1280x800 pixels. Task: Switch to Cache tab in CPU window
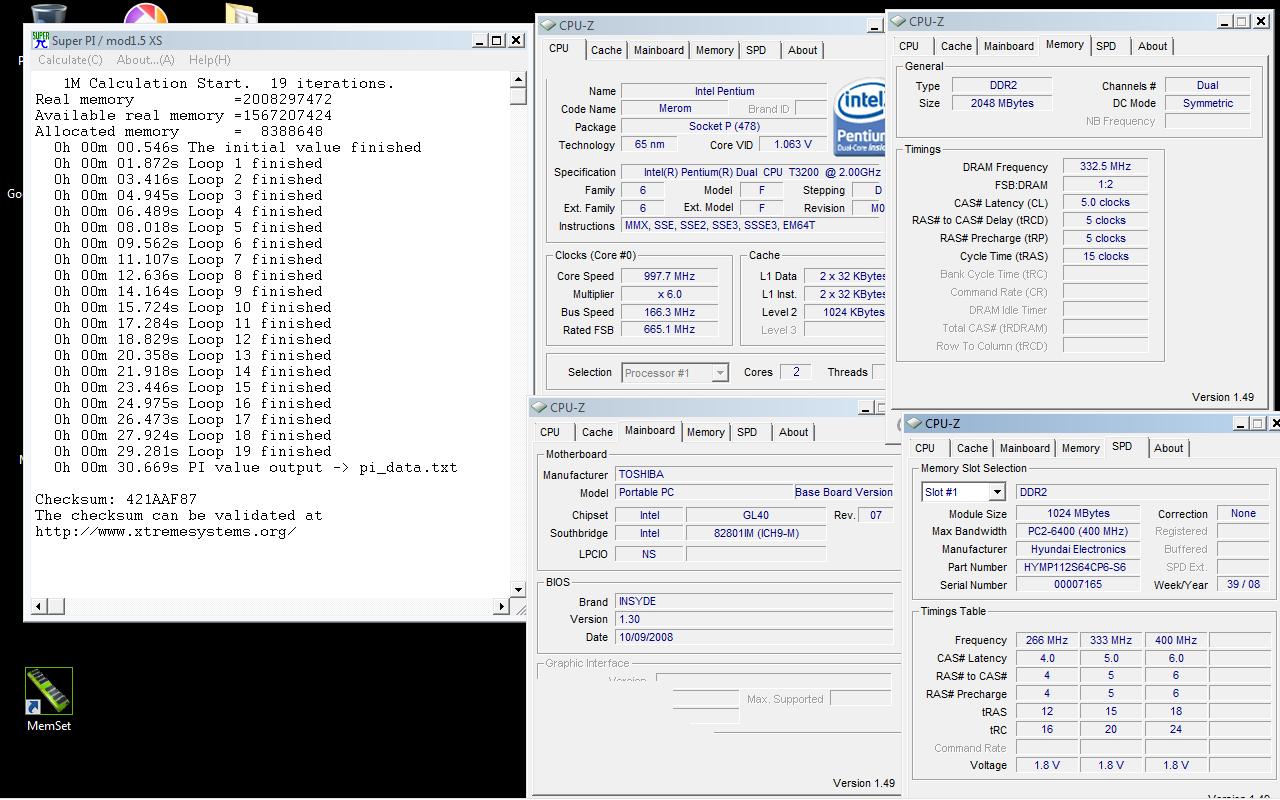point(606,50)
